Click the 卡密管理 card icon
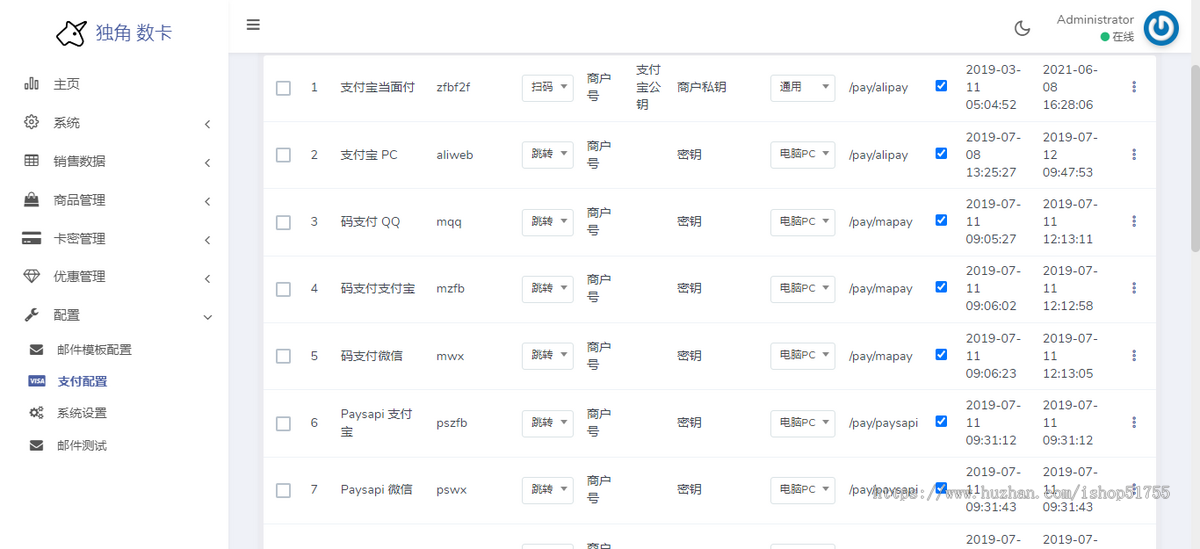Screen dimensions: 1200x549 32,239
